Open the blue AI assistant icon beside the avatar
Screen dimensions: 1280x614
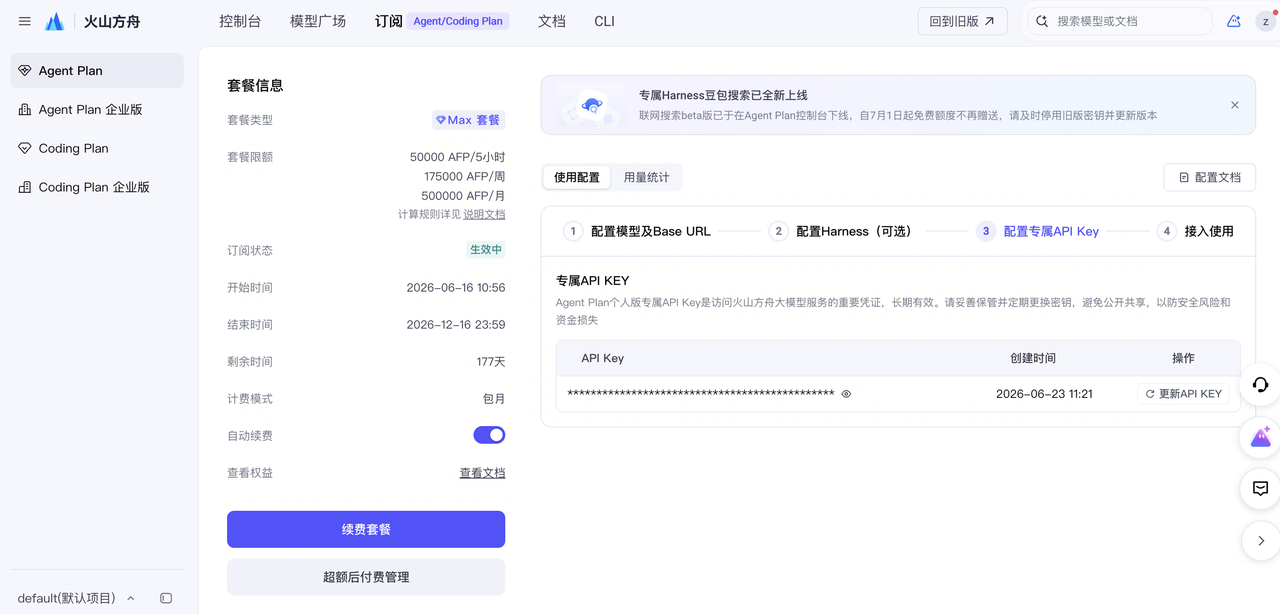point(1234,21)
